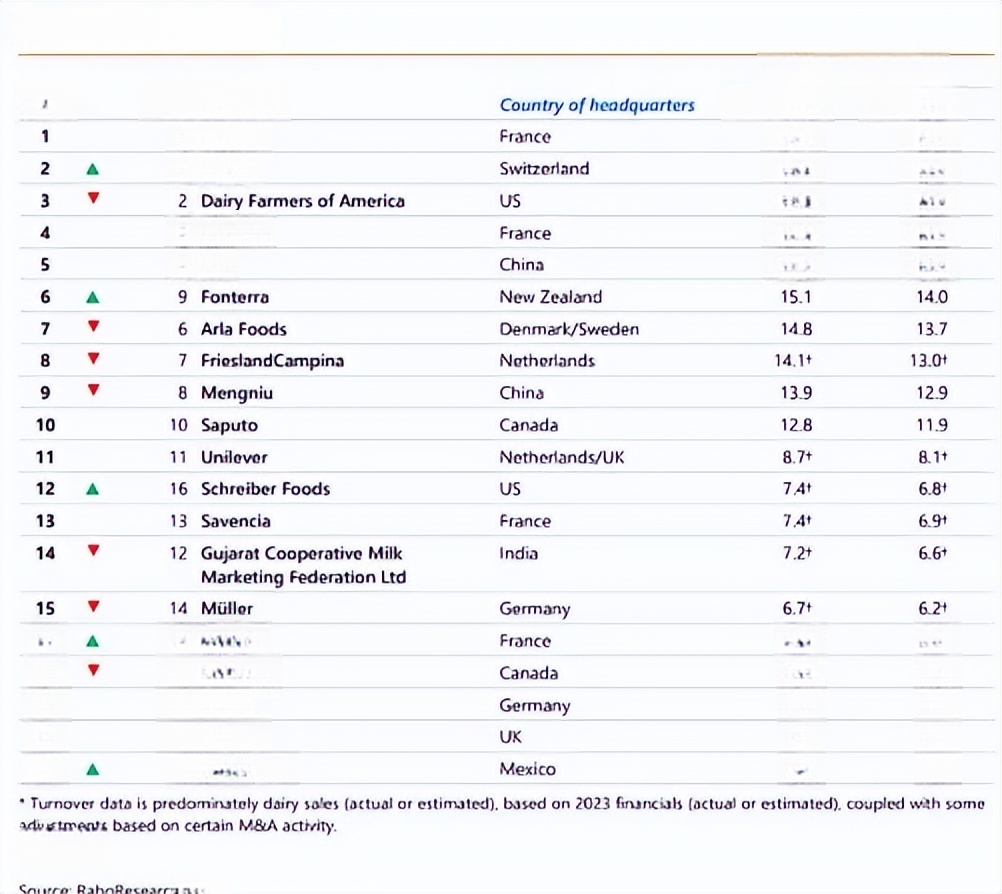Click "Netherlands" in the FrieslandCampina row
Screen dimensions: 1002x894
pos(547,361)
